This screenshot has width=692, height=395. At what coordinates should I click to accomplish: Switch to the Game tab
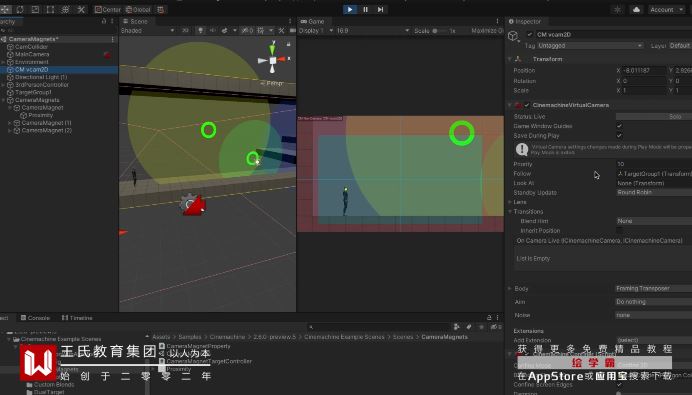pyautogui.click(x=312, y=21)
